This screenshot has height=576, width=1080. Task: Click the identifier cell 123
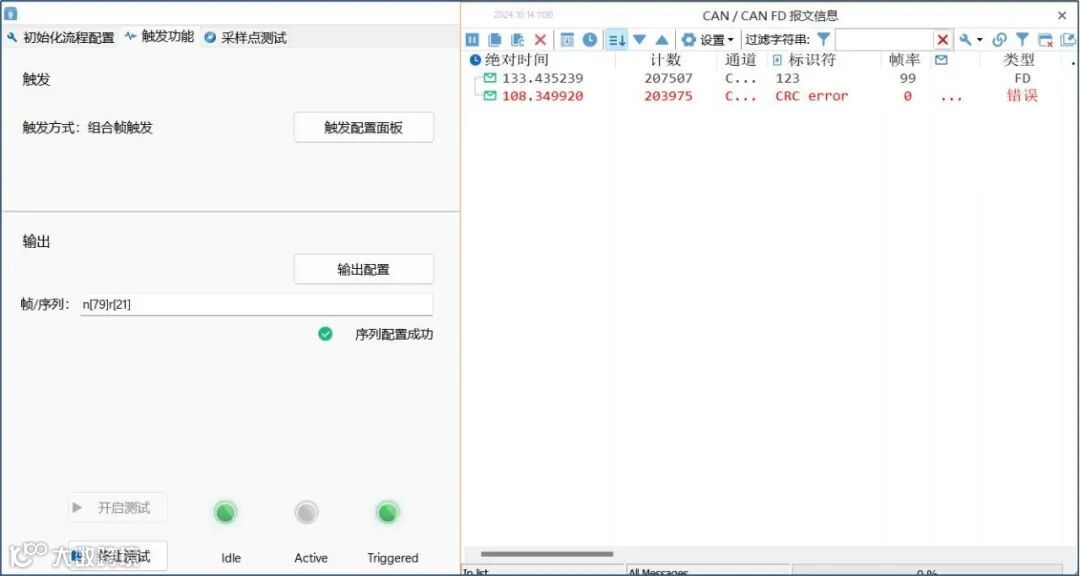click(787, 78)
